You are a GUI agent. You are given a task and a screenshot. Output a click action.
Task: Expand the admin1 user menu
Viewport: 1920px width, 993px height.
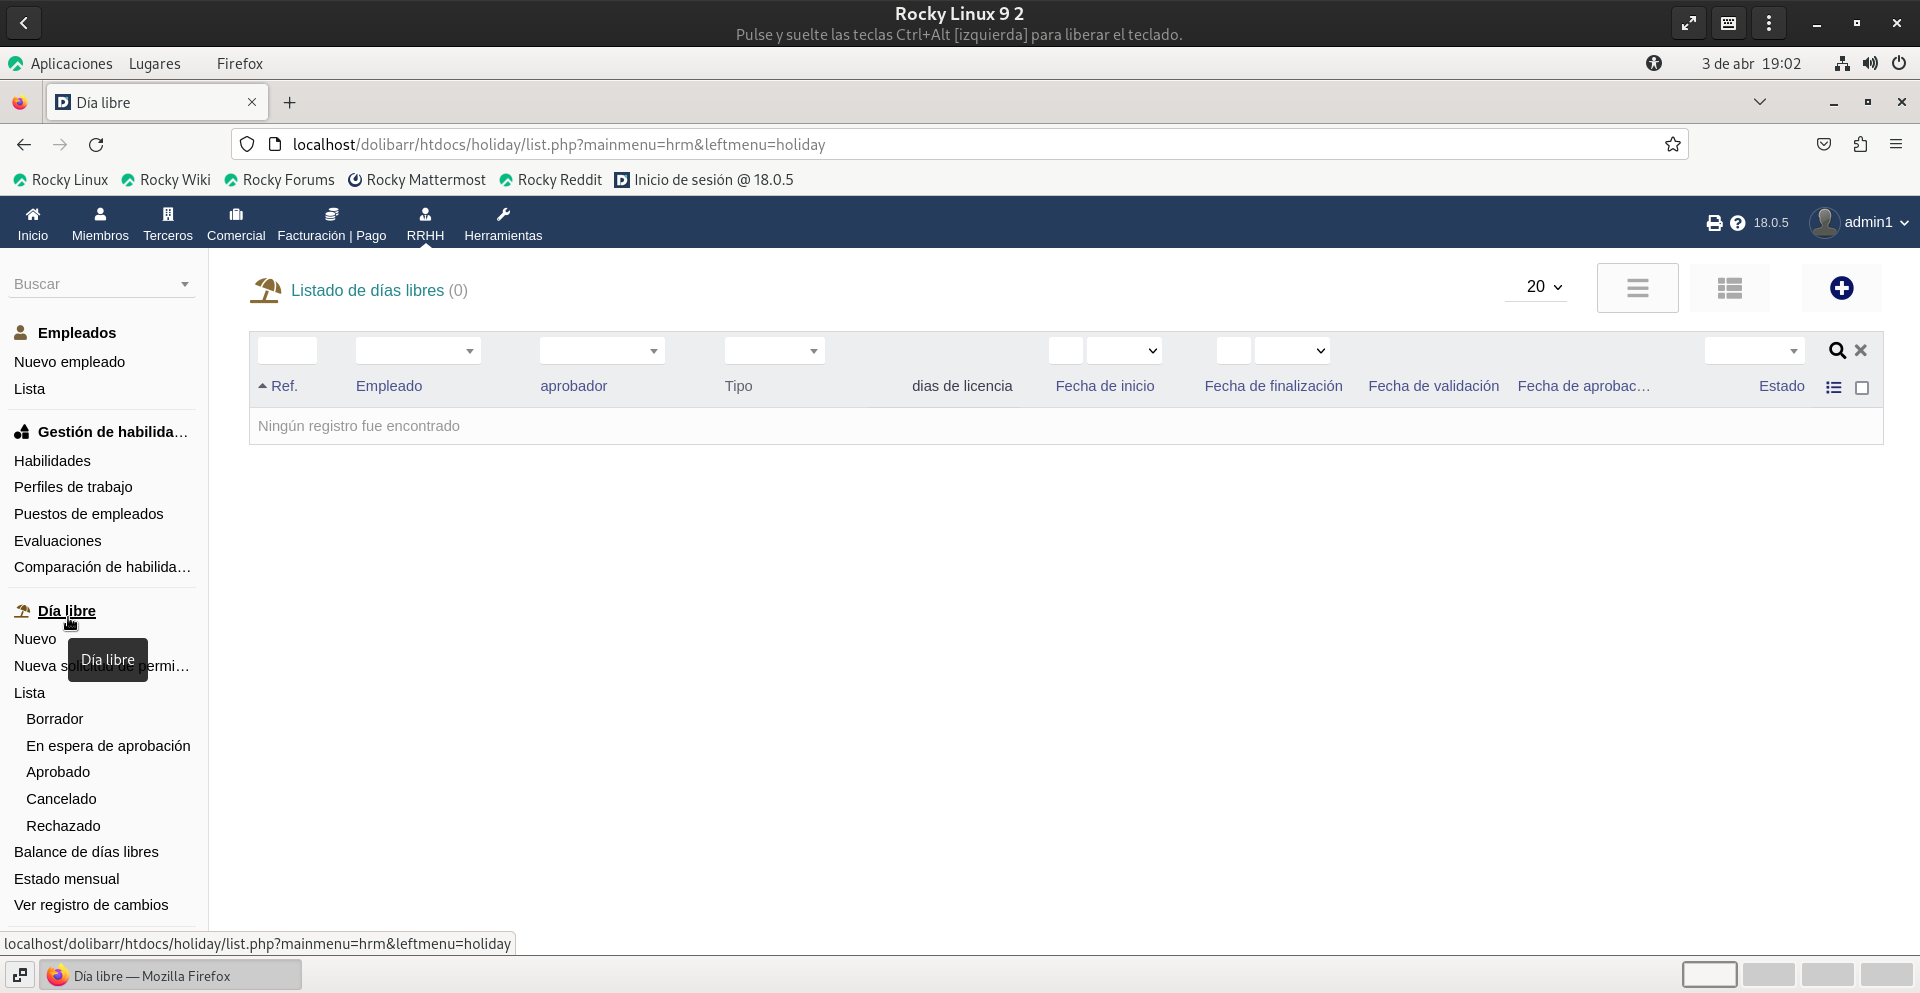(1860, 222)
